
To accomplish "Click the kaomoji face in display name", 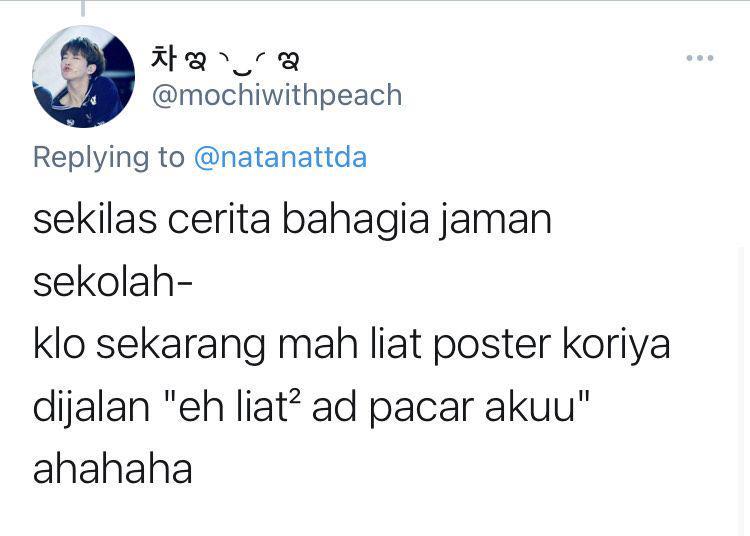I will tap(243, 63).
